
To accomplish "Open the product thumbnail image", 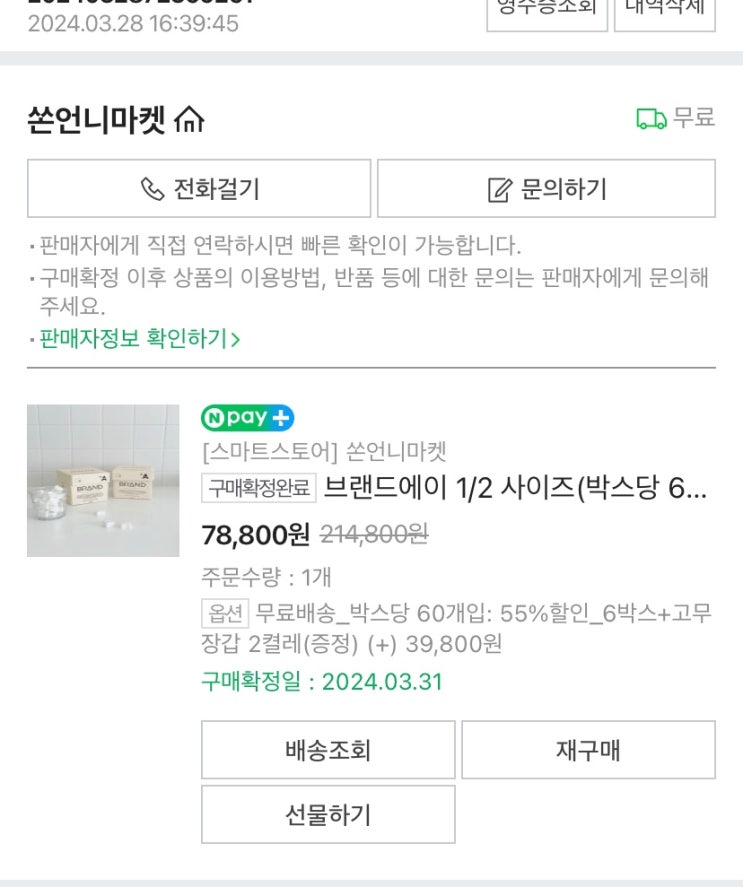I will click(x=103, y=481).
